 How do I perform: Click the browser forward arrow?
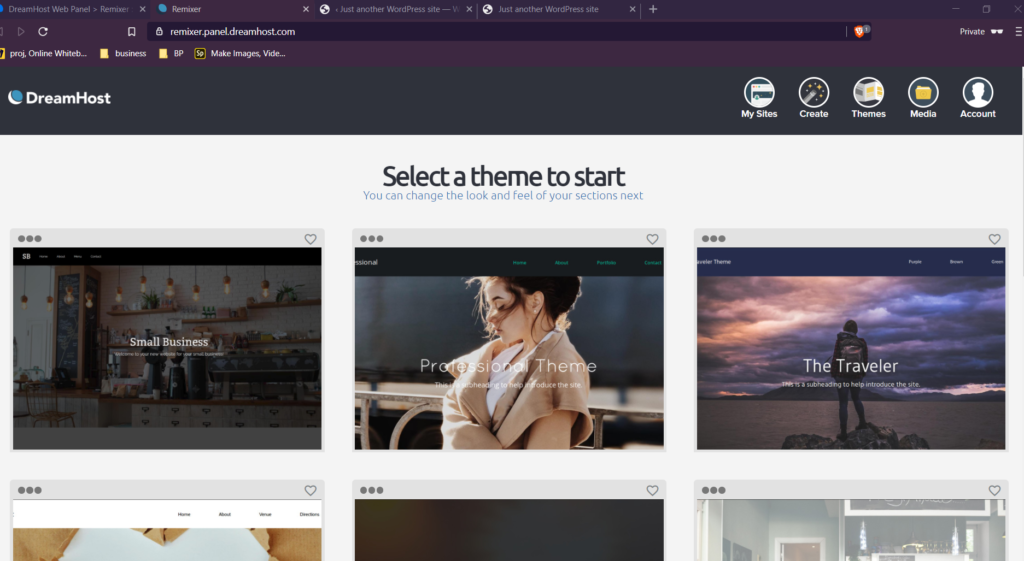click(21, 31)
